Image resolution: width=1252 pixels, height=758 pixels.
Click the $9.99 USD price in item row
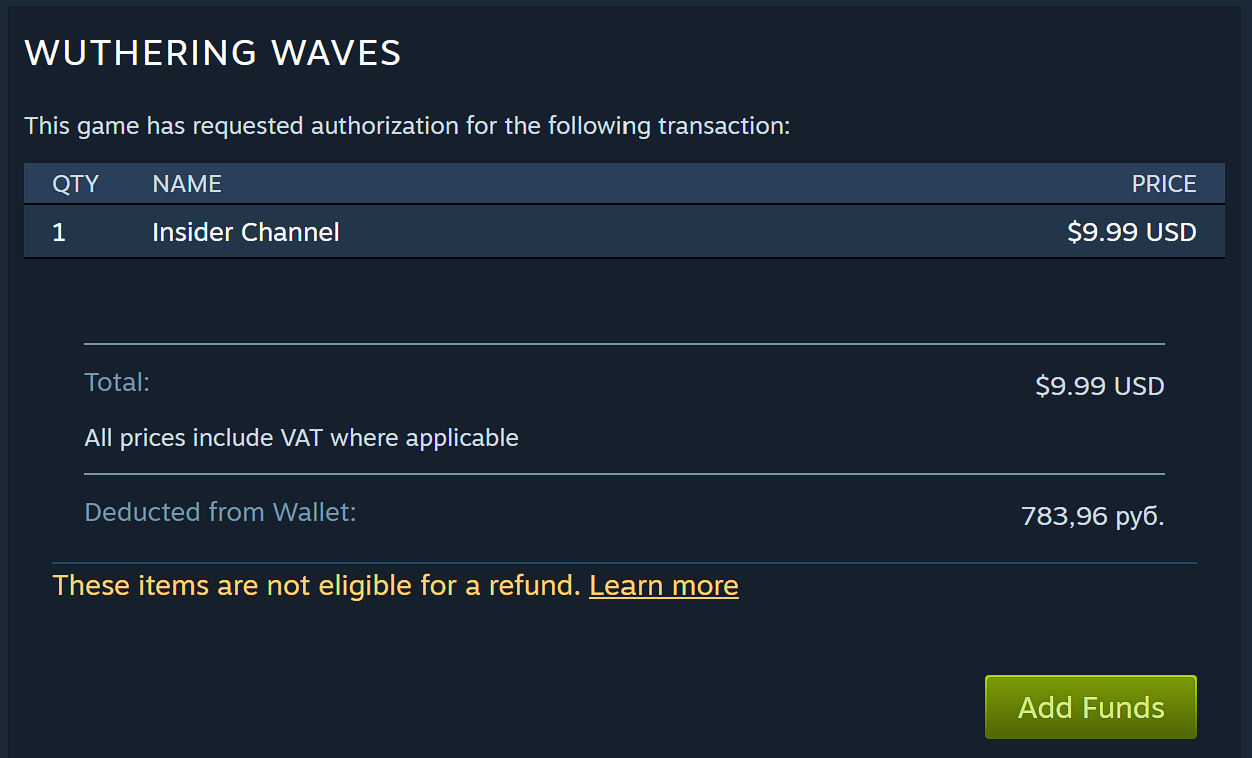[x=1131, y=232]
